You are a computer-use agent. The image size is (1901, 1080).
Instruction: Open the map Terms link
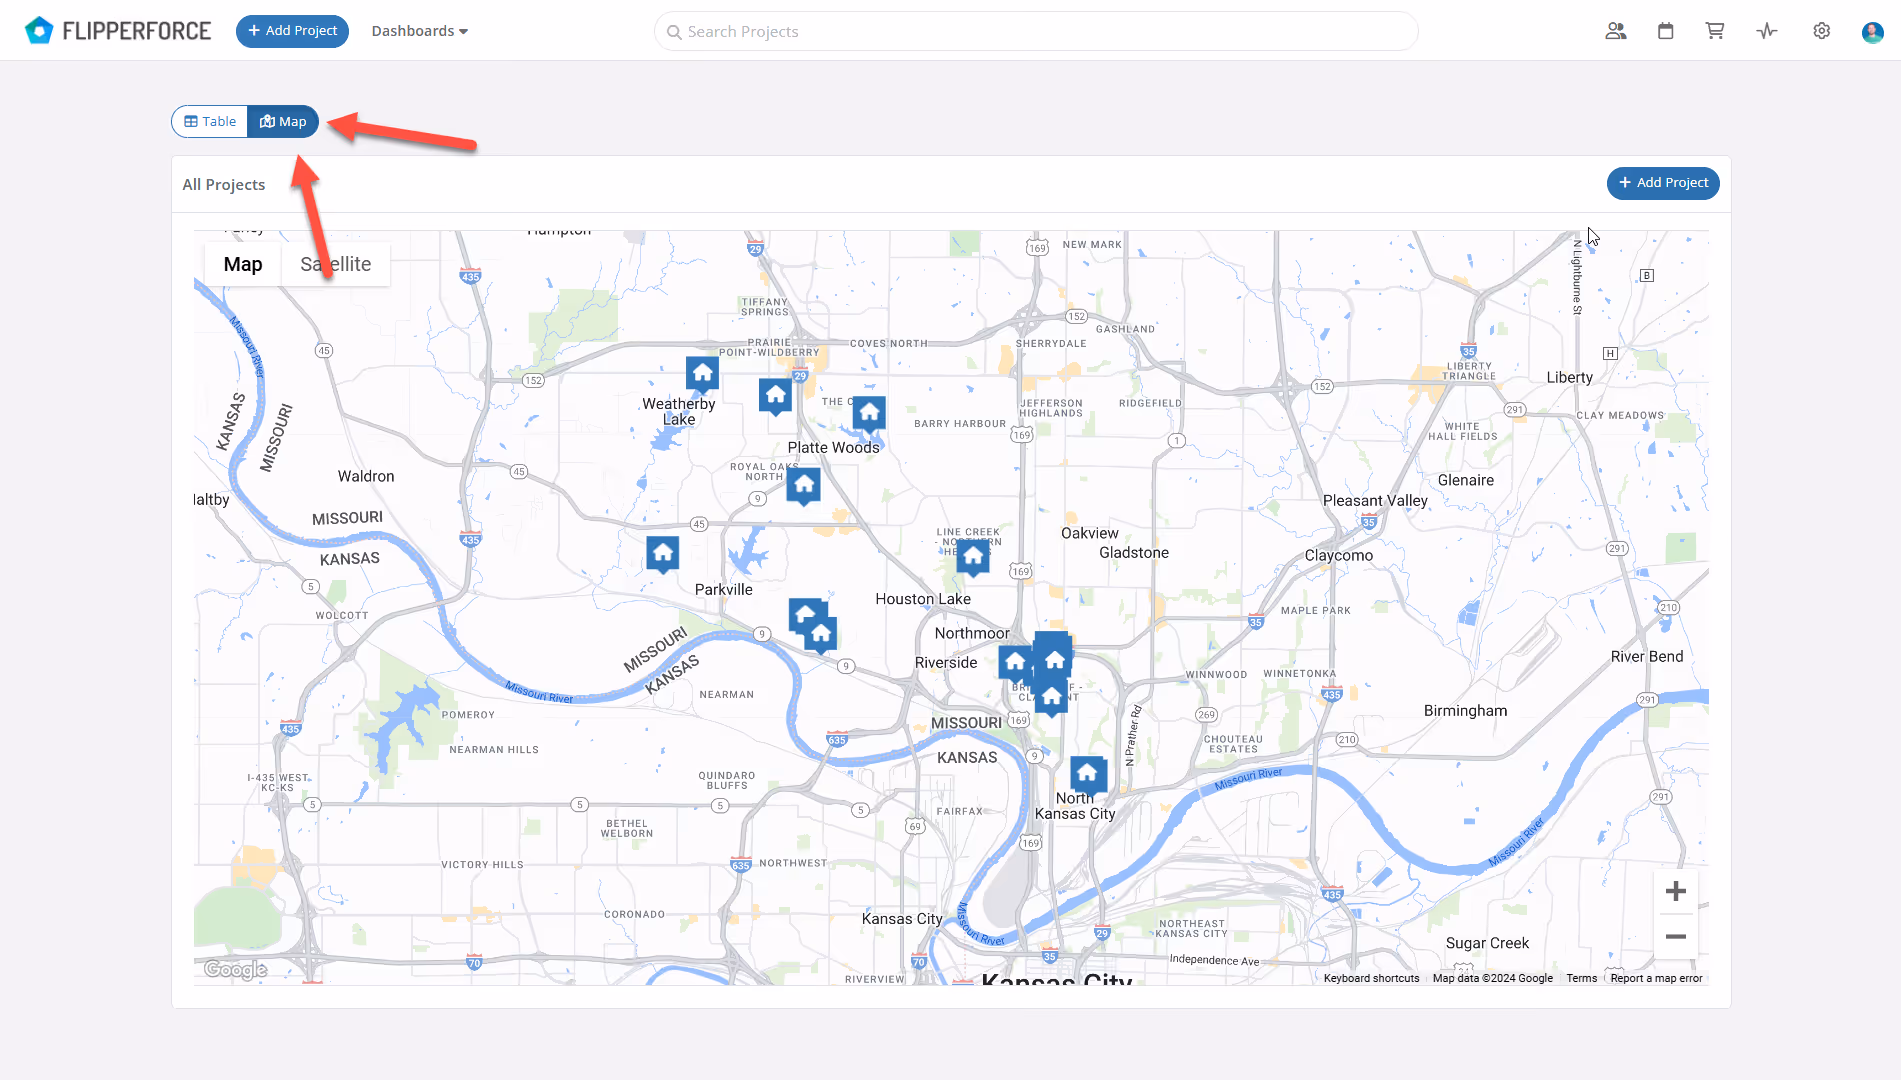click(x=1581, y=978)
